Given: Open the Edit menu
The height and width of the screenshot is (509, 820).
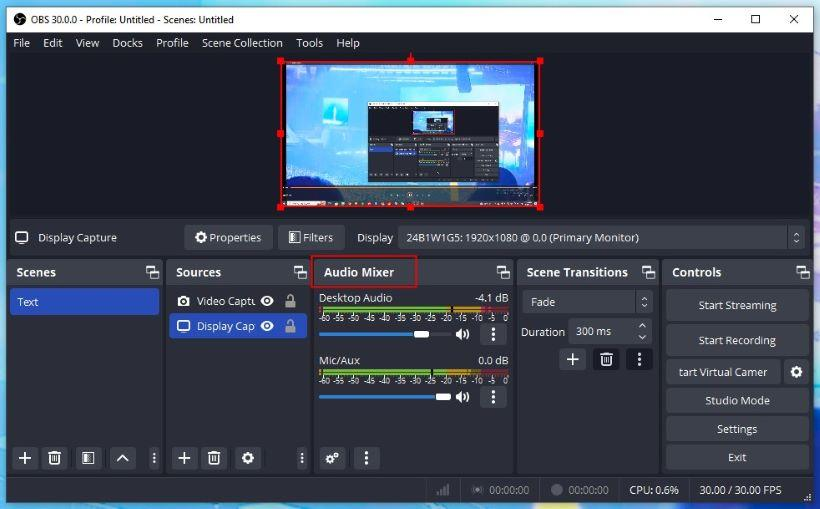Looking at the screenshot, I should click(53, 43).
